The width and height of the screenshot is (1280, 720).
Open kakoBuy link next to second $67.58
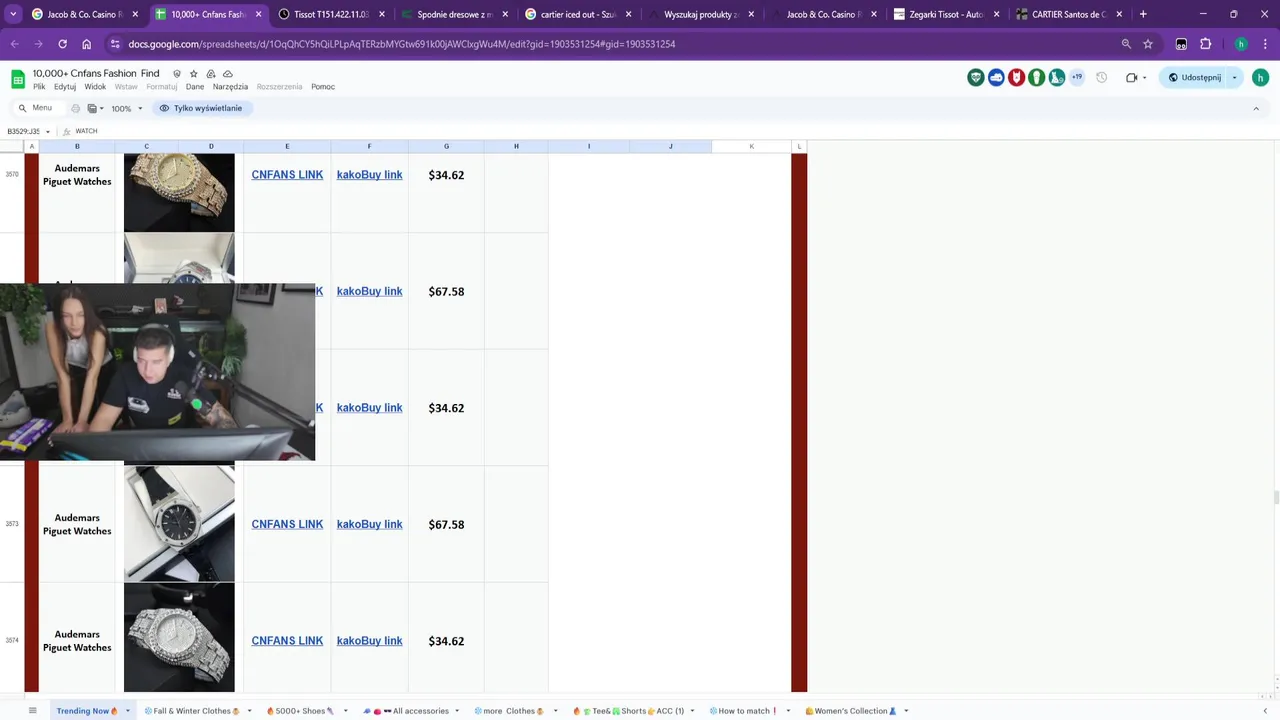click(x=369, y=524)
